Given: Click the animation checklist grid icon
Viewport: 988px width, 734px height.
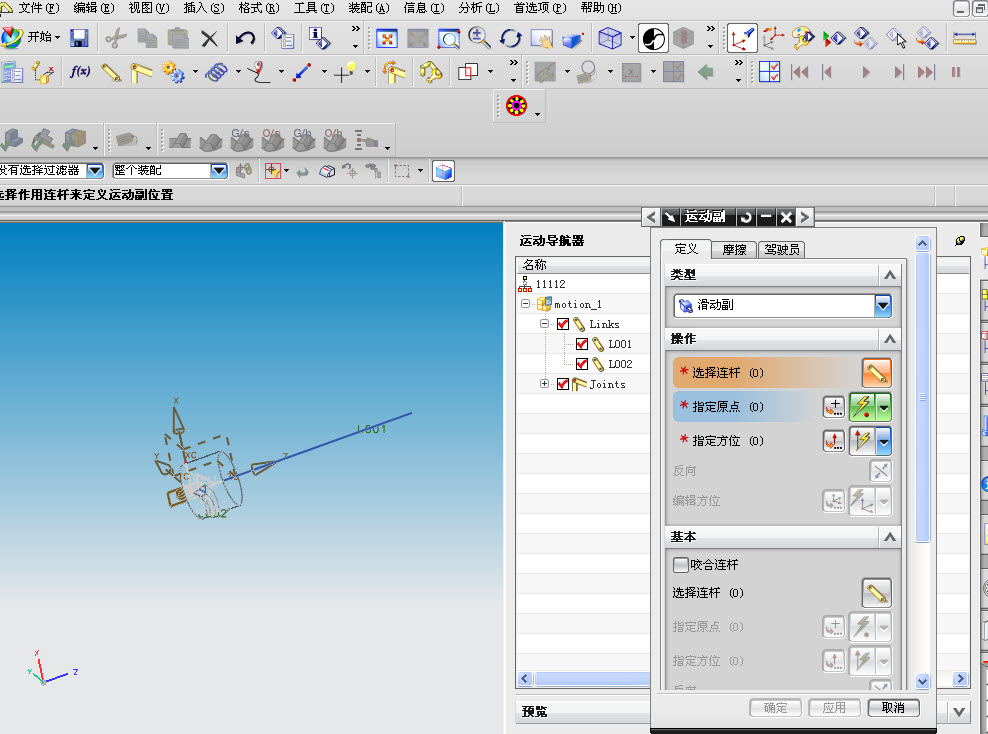Looking at the screenshot, I should [x=769, y=72].
